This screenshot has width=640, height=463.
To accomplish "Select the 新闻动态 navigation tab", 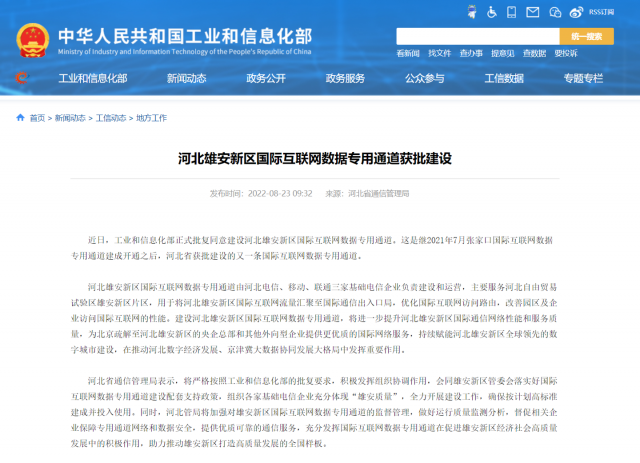I will coord(186,77).
